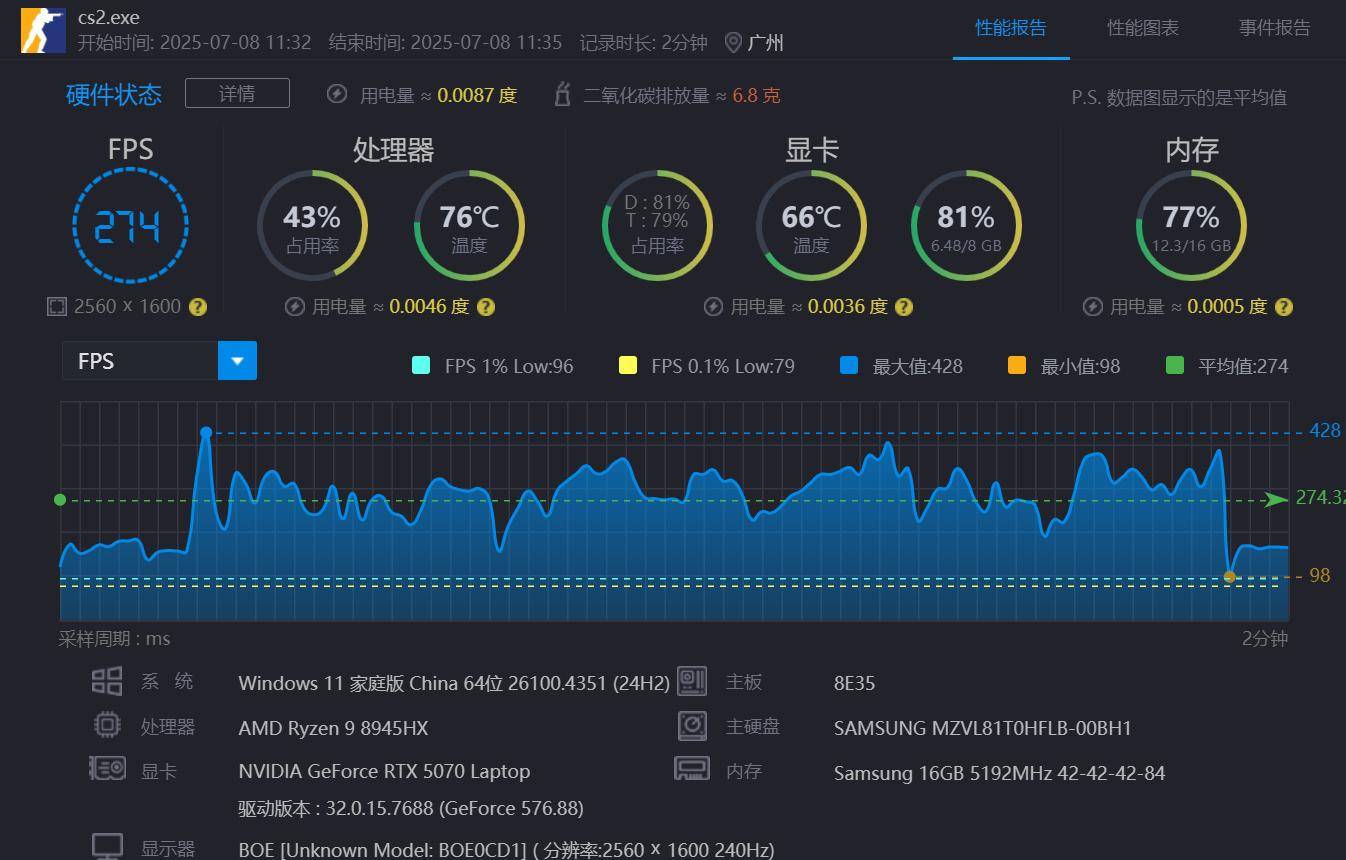Click the power usage icon beside 用电量 0.0087 度
This screenshot has height=860, width=1346.
pos(338,94)
